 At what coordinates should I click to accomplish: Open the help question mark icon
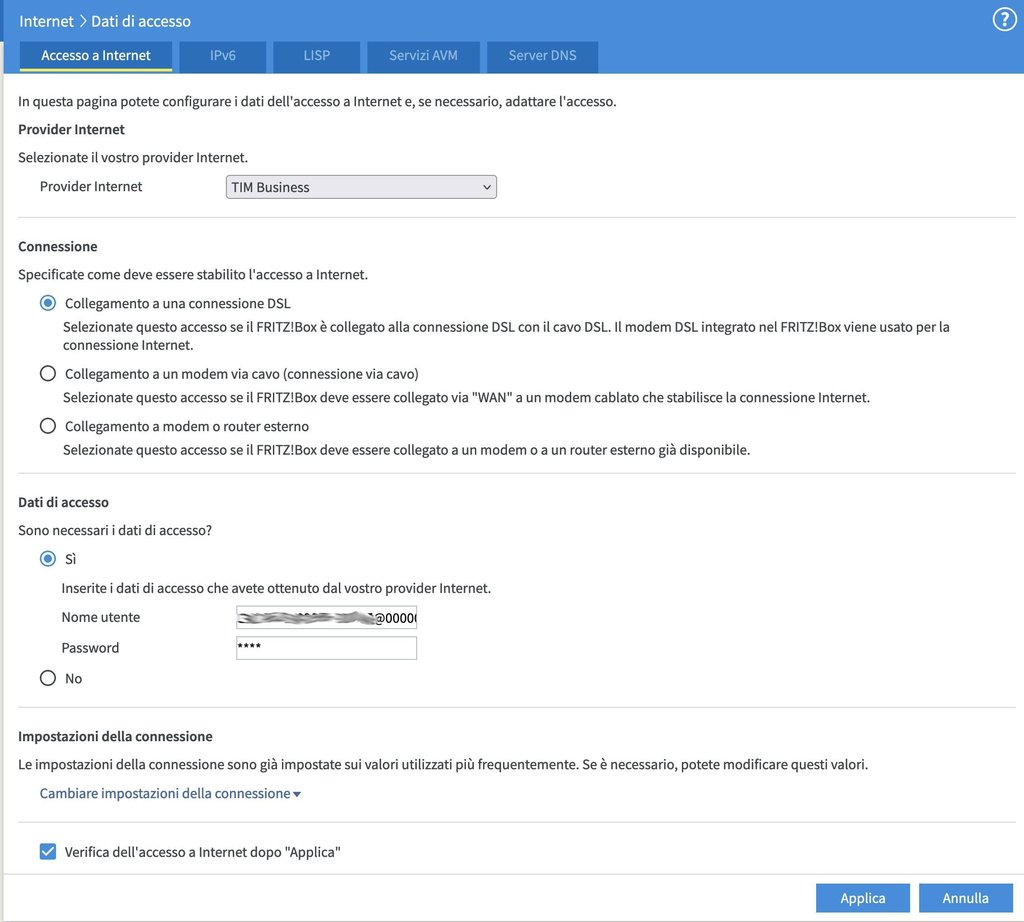pyautogui.click(x=1003, y=20)
